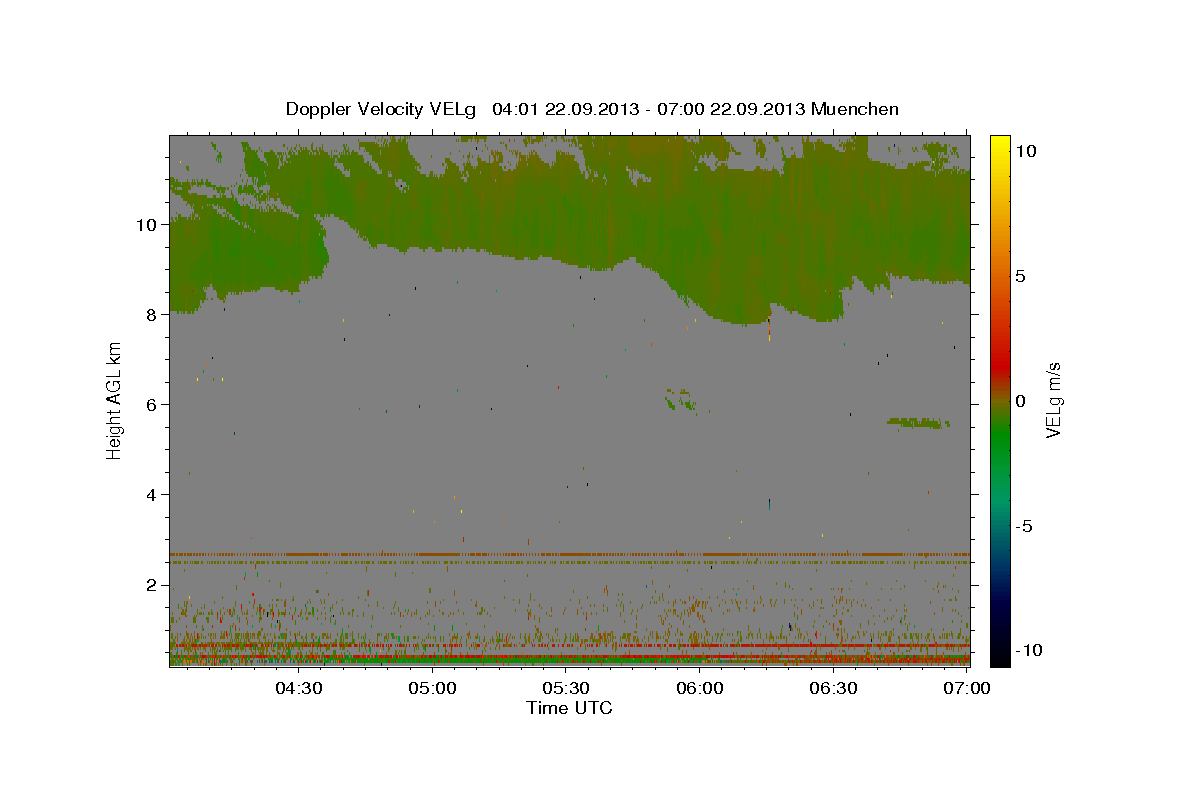Click the height tick label 2

pyautogui.click(x=152, y=584)
